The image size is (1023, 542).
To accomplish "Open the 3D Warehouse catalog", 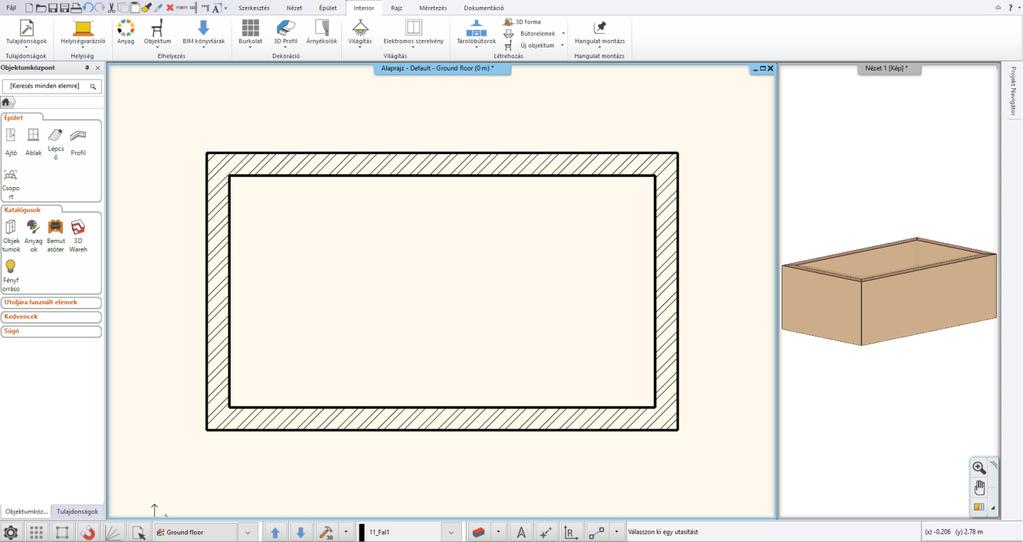I will (x=78, y=236).
